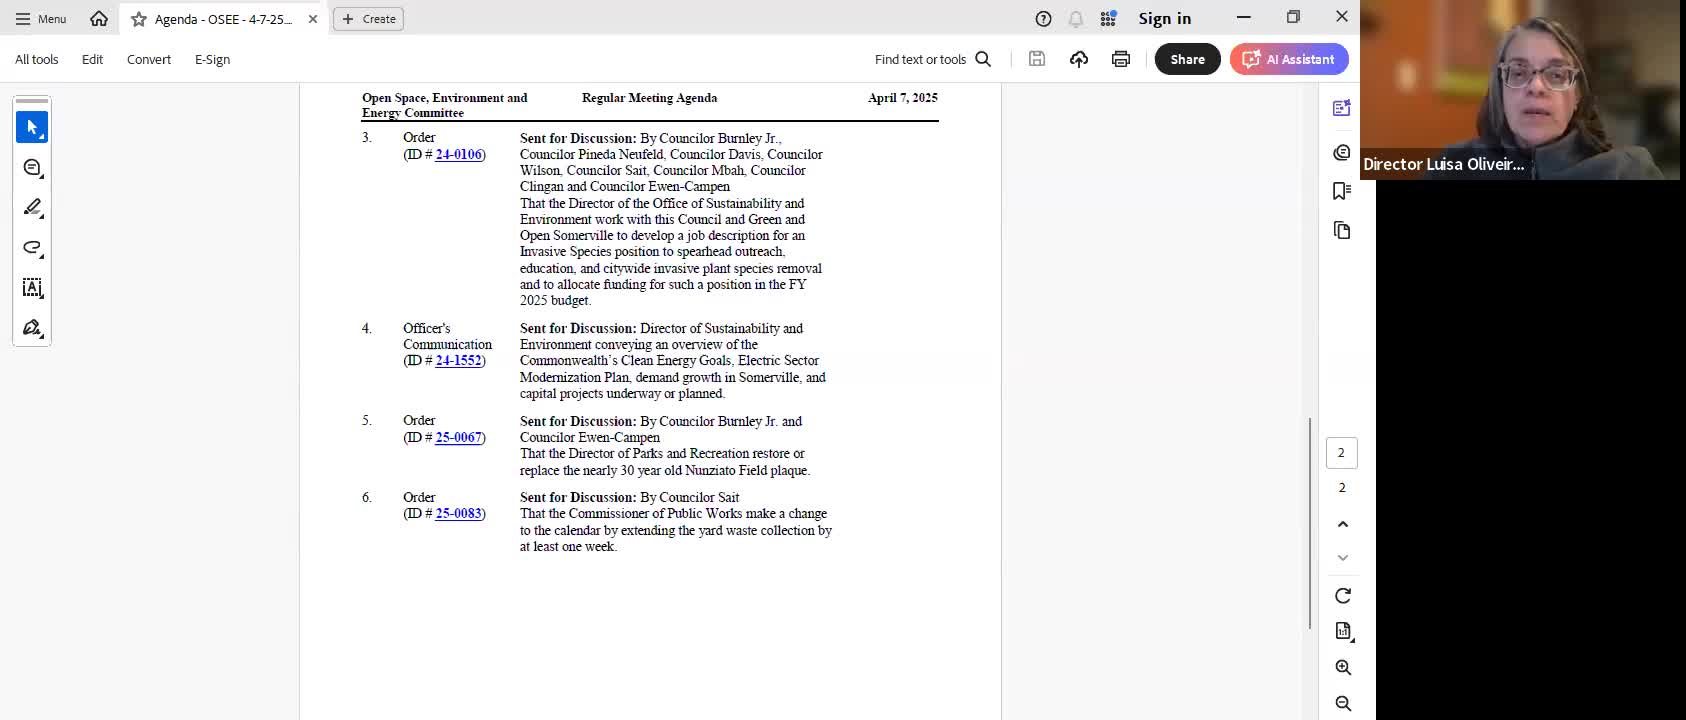The width and height of the screenshot is (1686, 720).
Task: Click the Sign in link
Action: tap(1165, 19)
